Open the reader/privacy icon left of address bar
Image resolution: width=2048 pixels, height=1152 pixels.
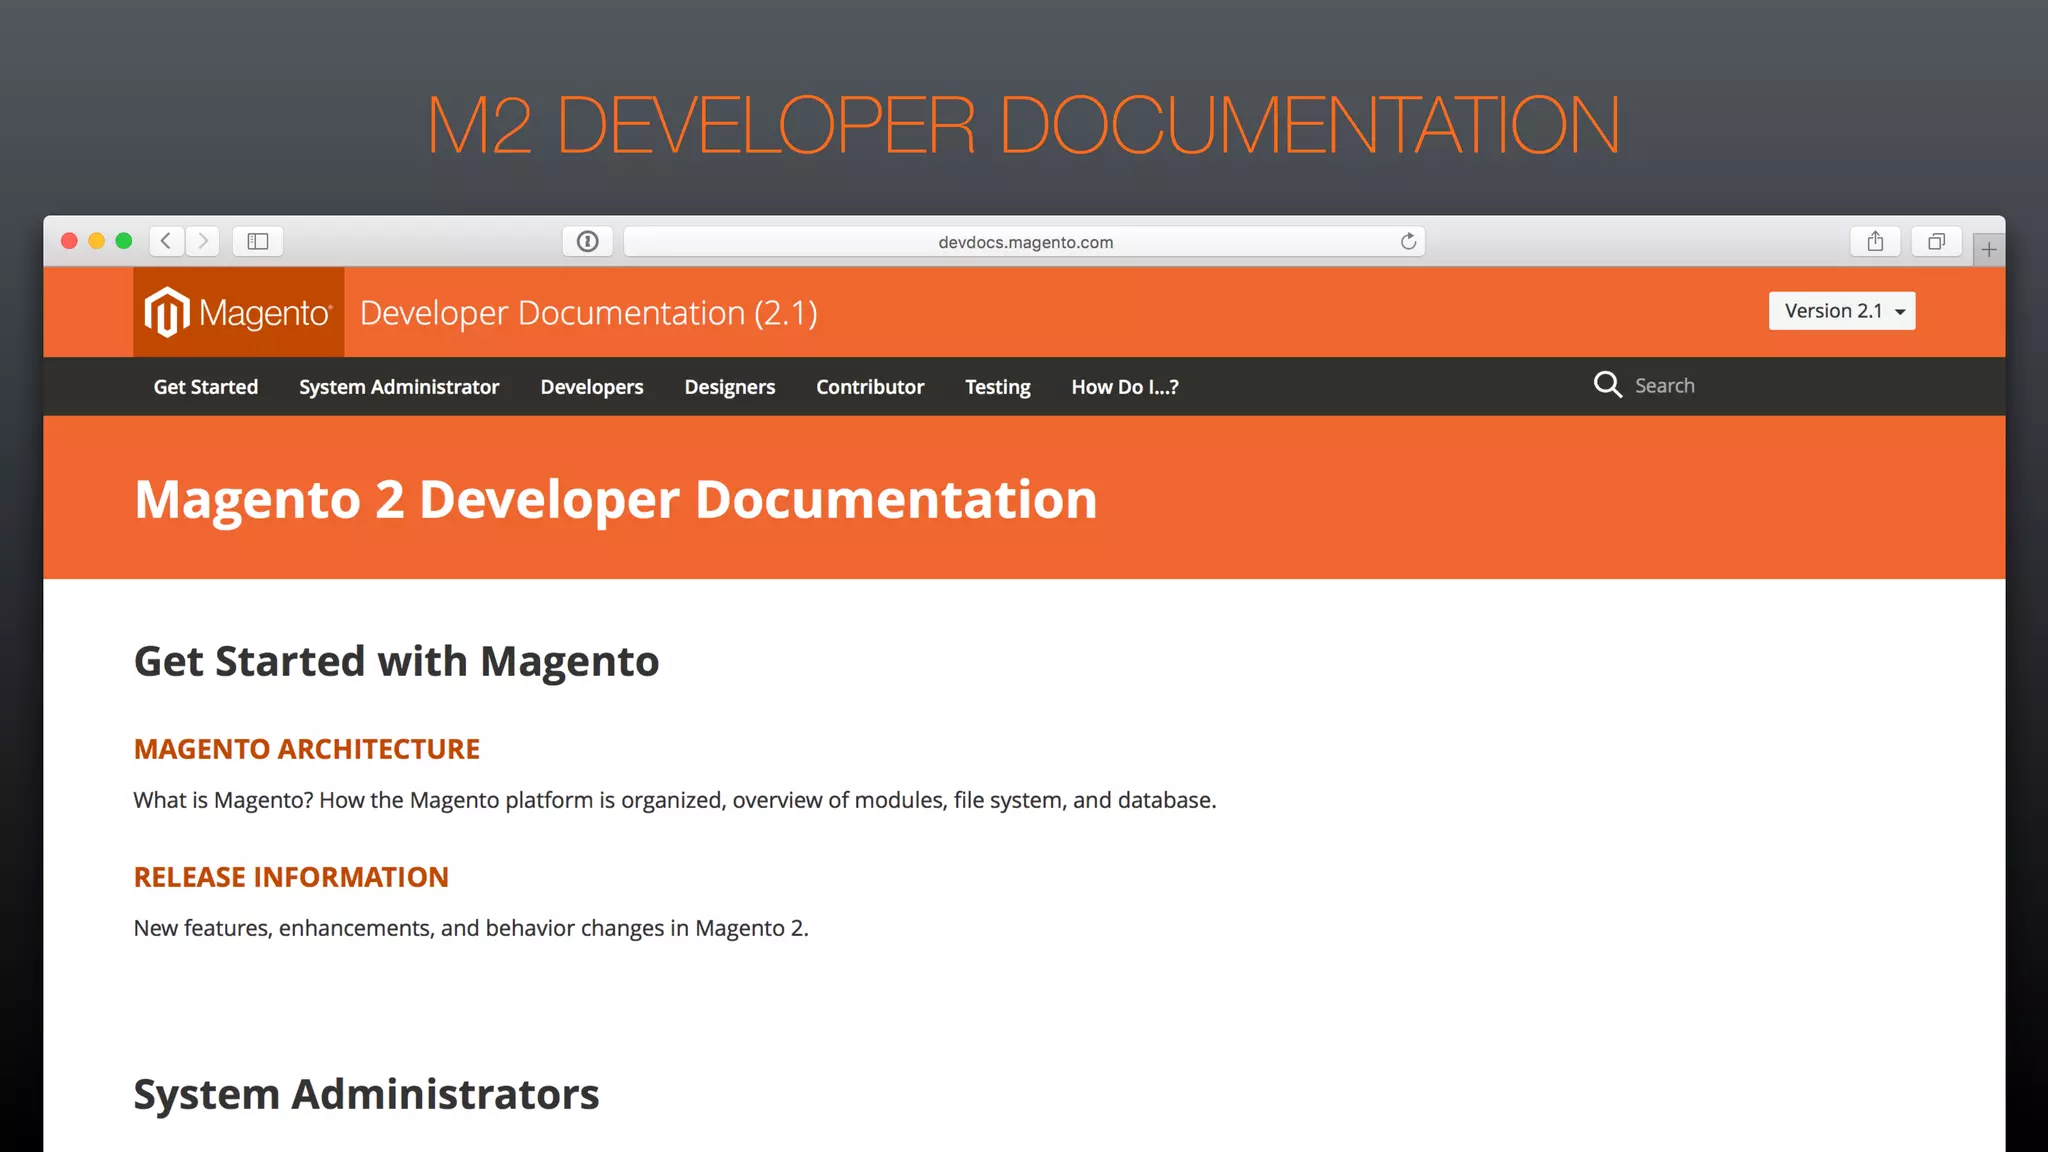[588, 241]
